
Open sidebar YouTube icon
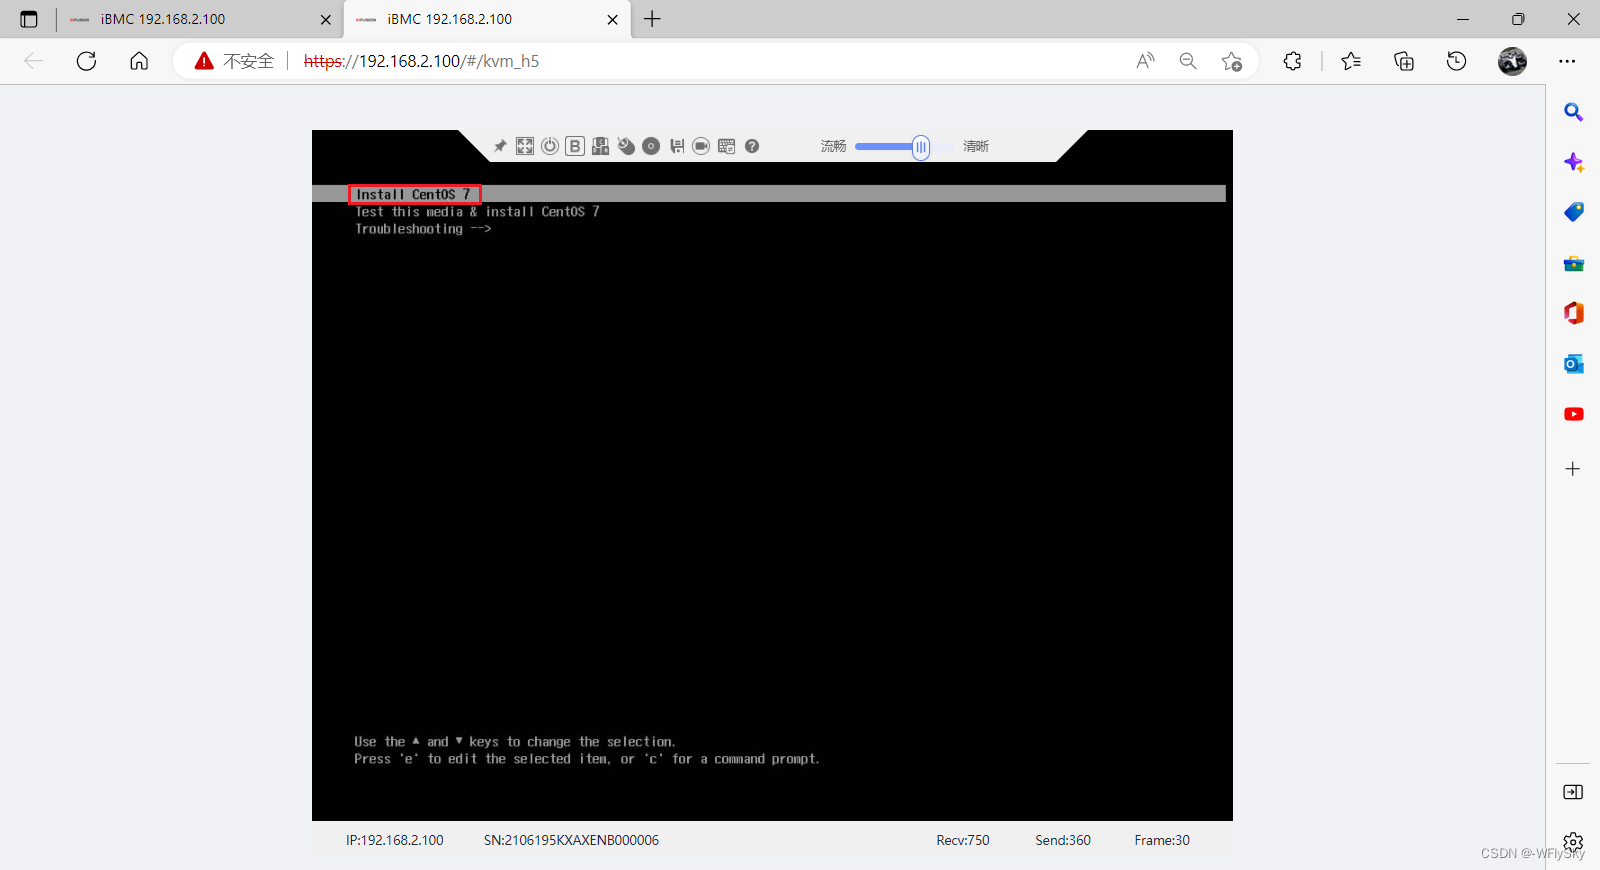(1573, 414)
